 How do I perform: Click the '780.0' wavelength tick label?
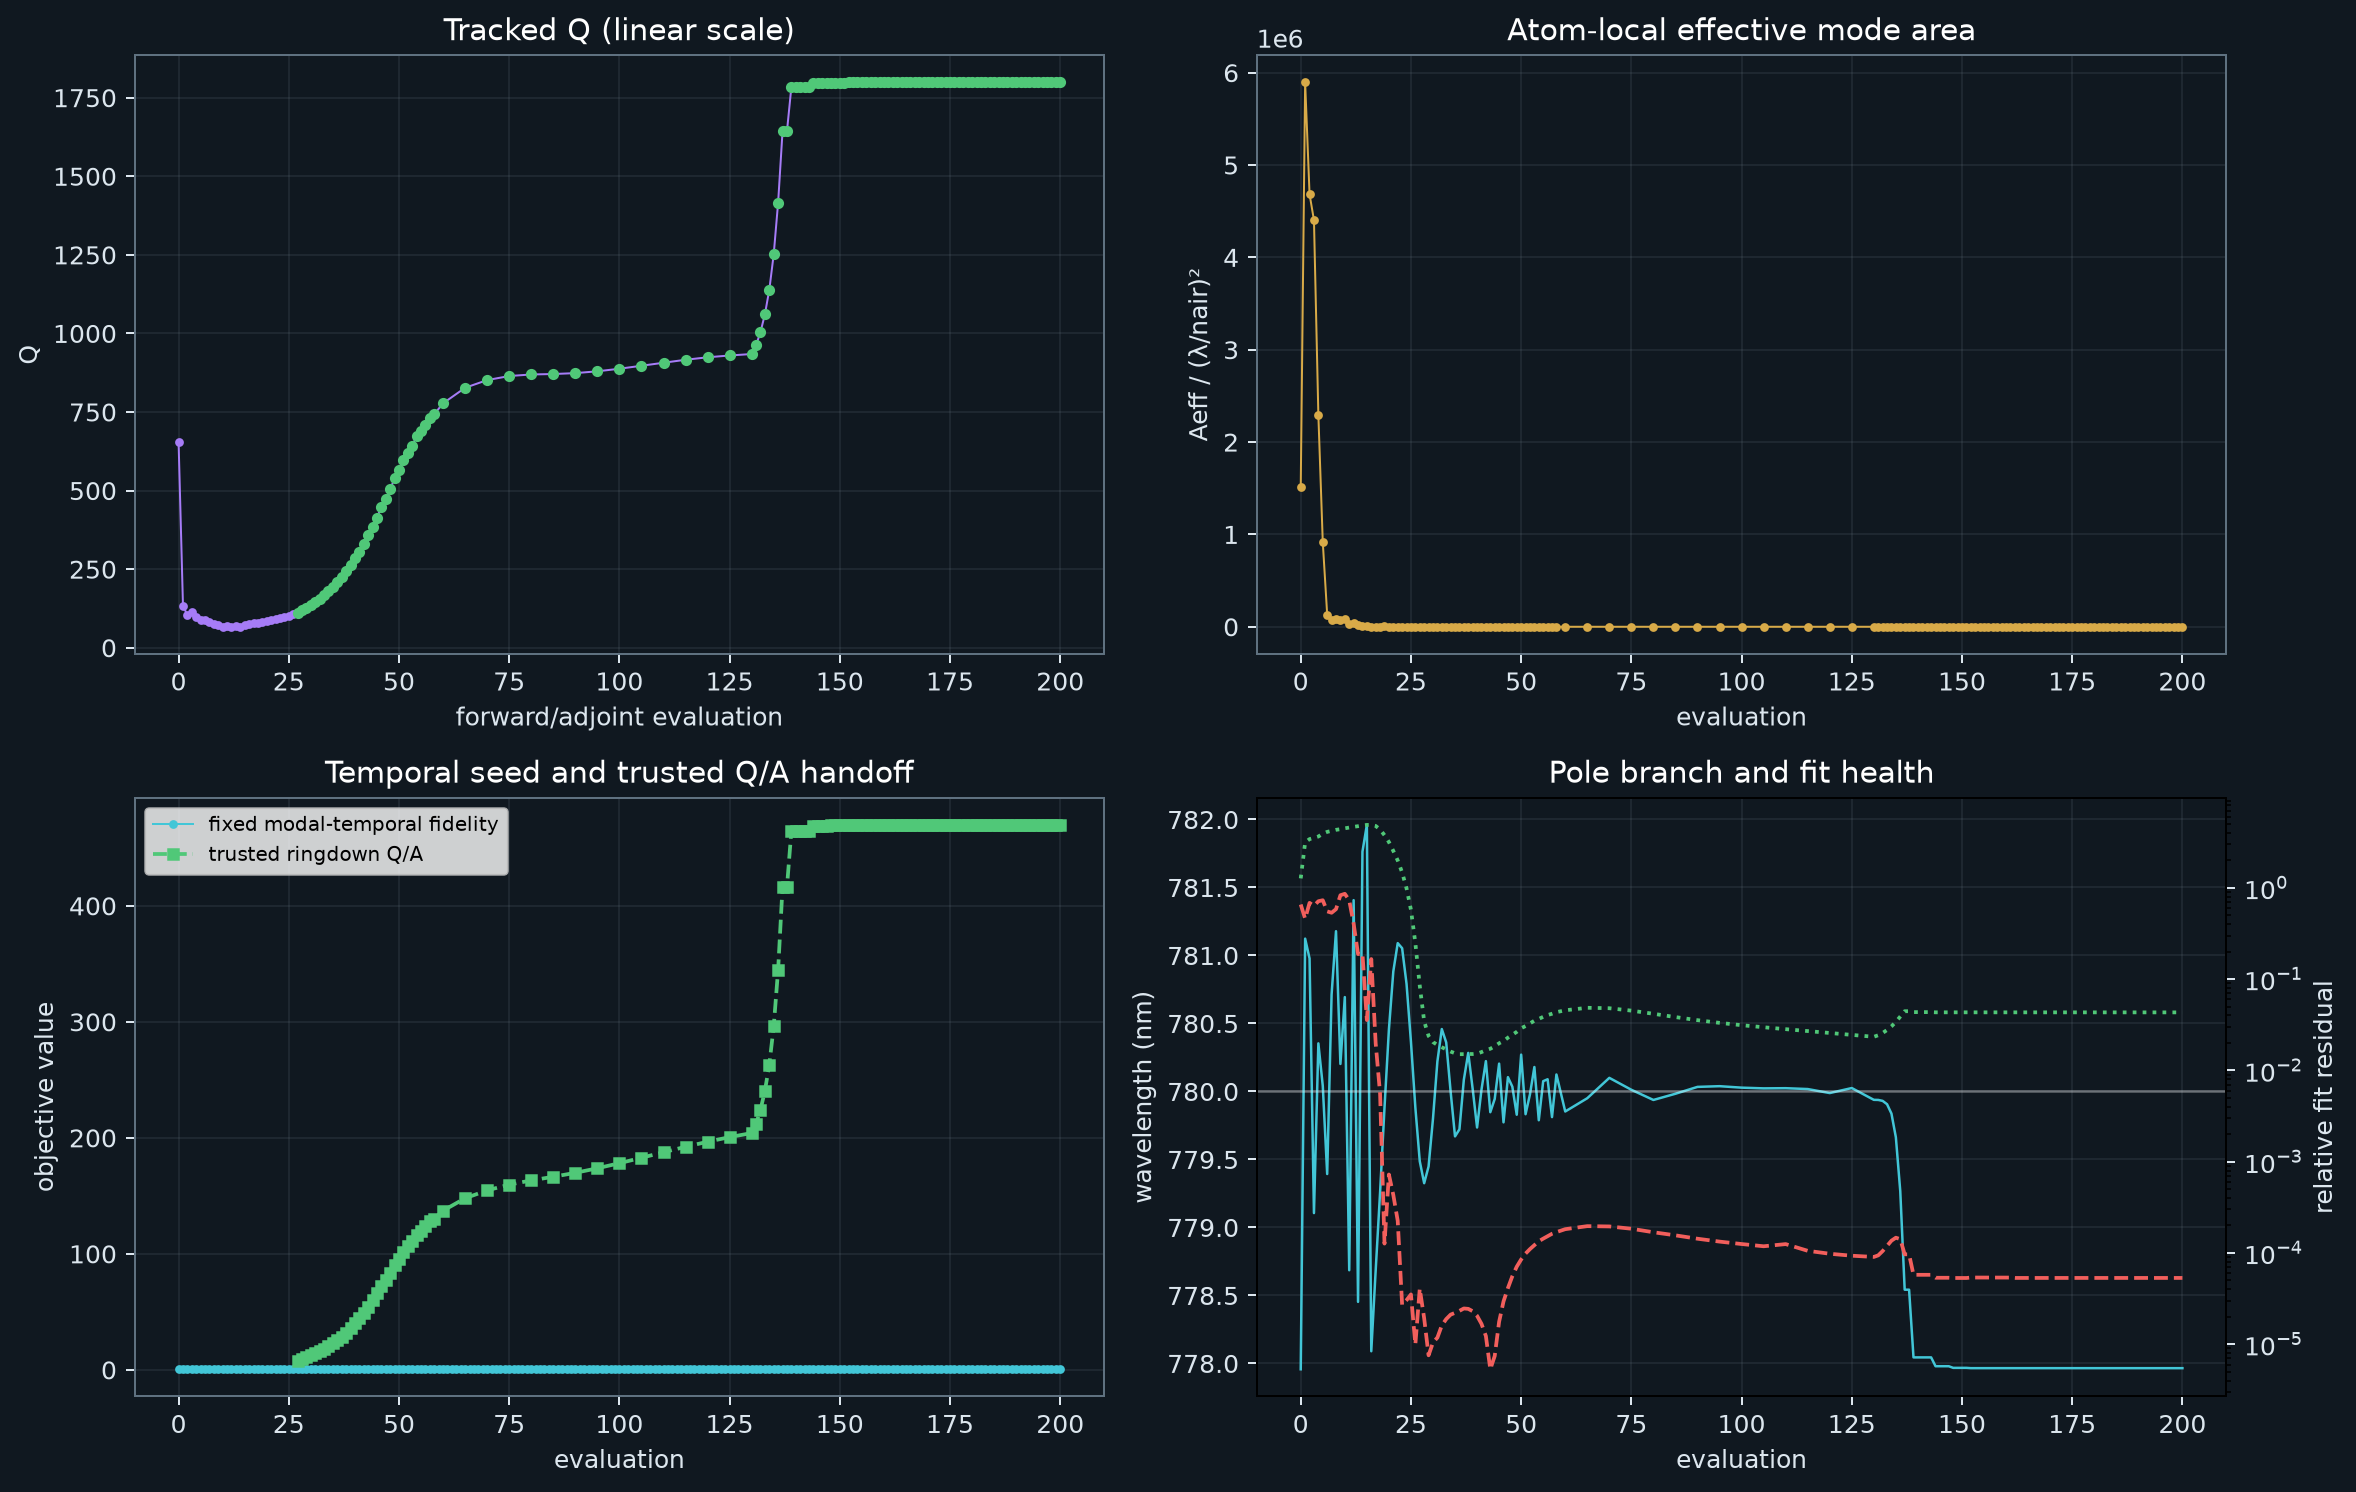point(1203,1092)
